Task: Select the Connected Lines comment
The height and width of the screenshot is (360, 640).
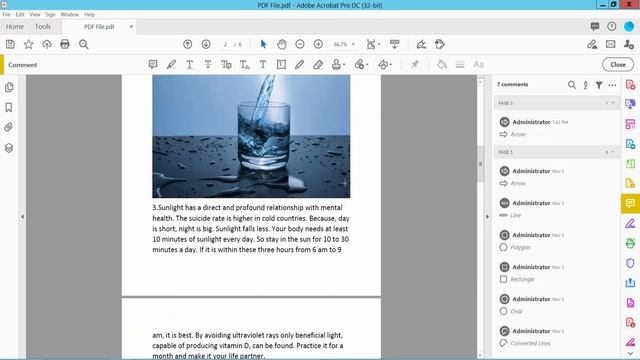Action: click(x=556, y=337)
